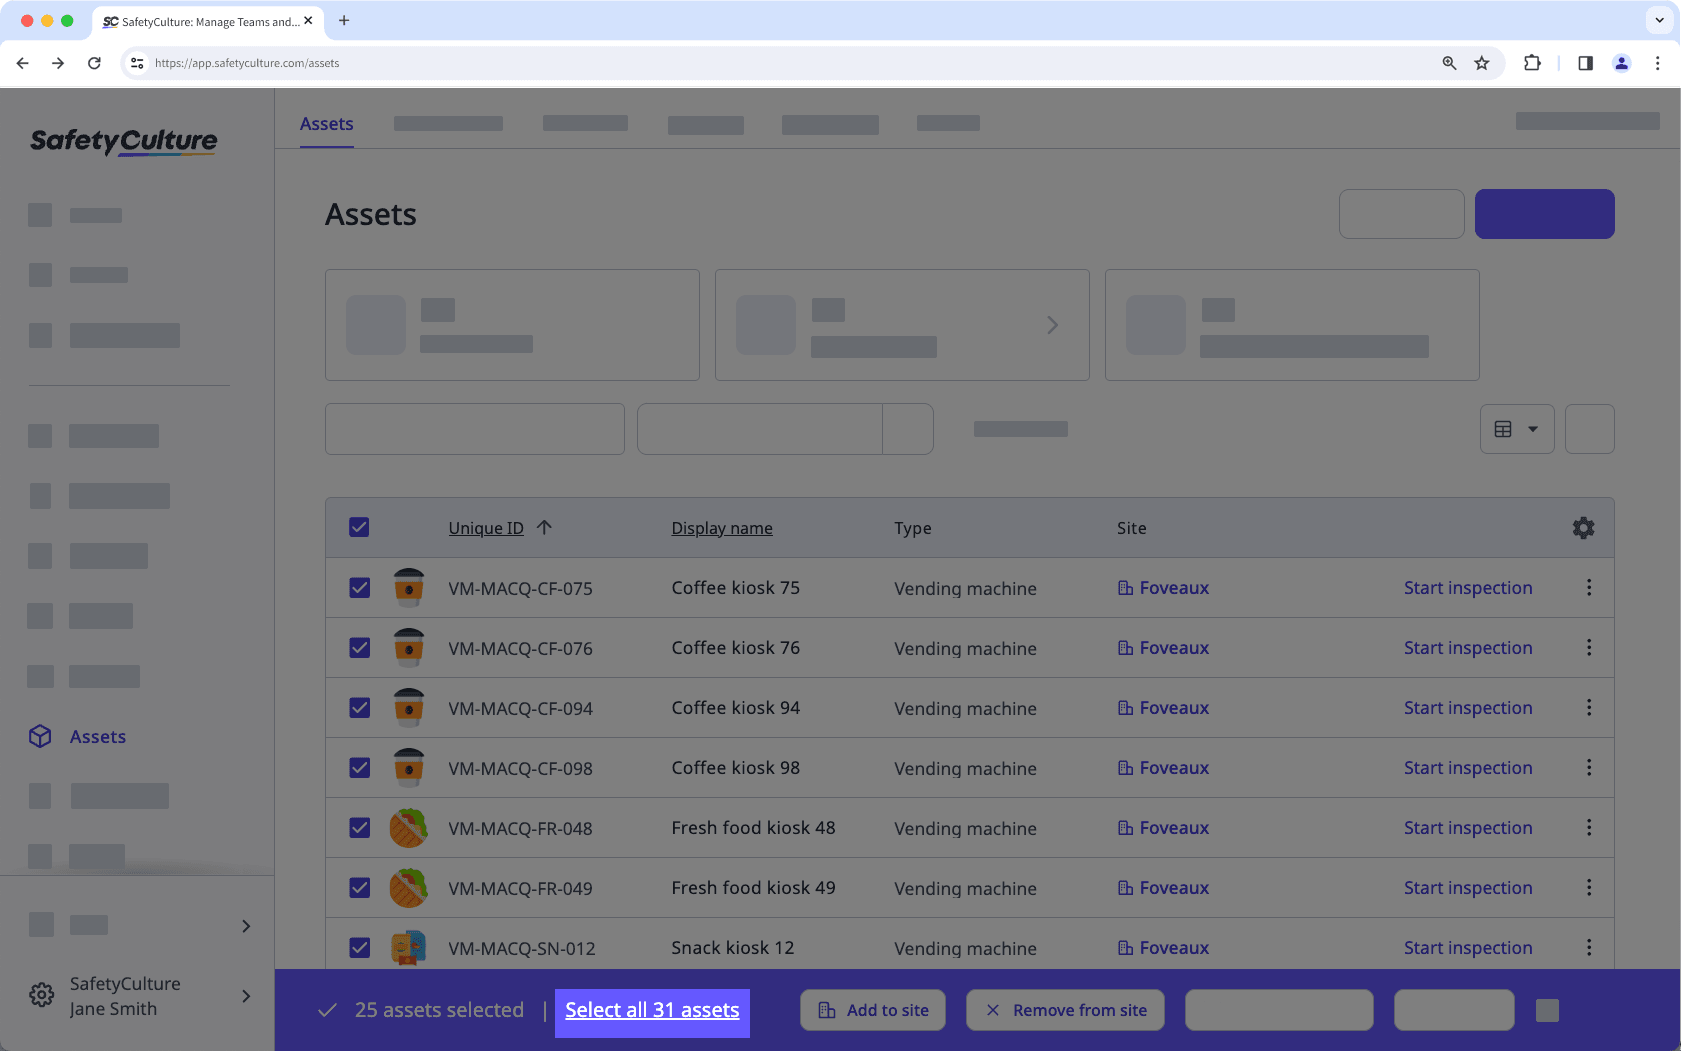
Task: Select Assets in the left sidebar
Action: 97,736
